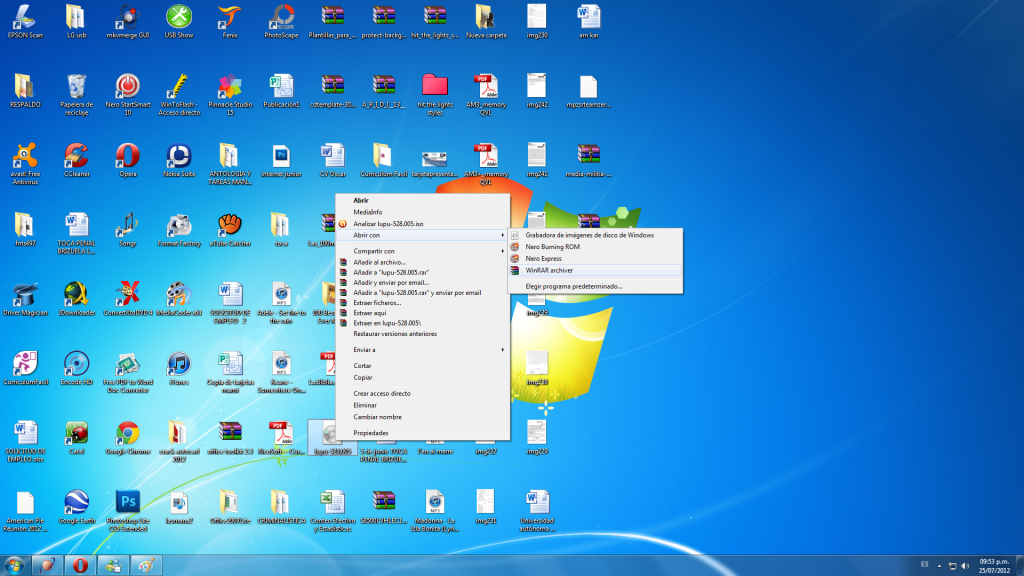Choose Añadir al archivo... option
The width and height of the screenshot is (1024, 576).
[x=423, y=263]
